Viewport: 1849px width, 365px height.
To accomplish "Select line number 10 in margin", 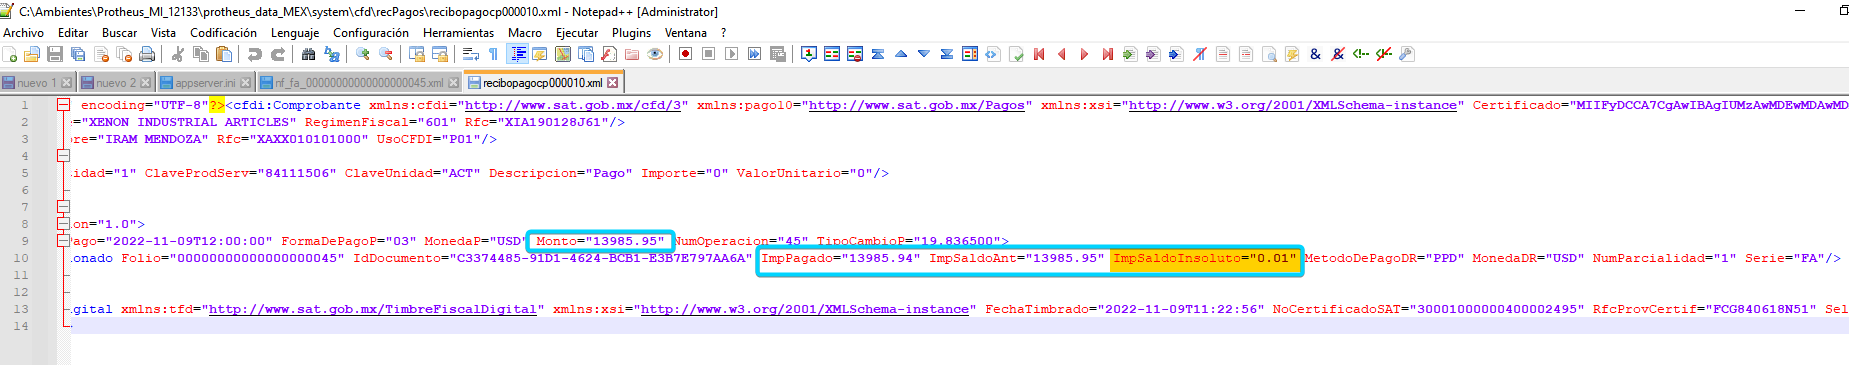I will [x=21, y=258].
